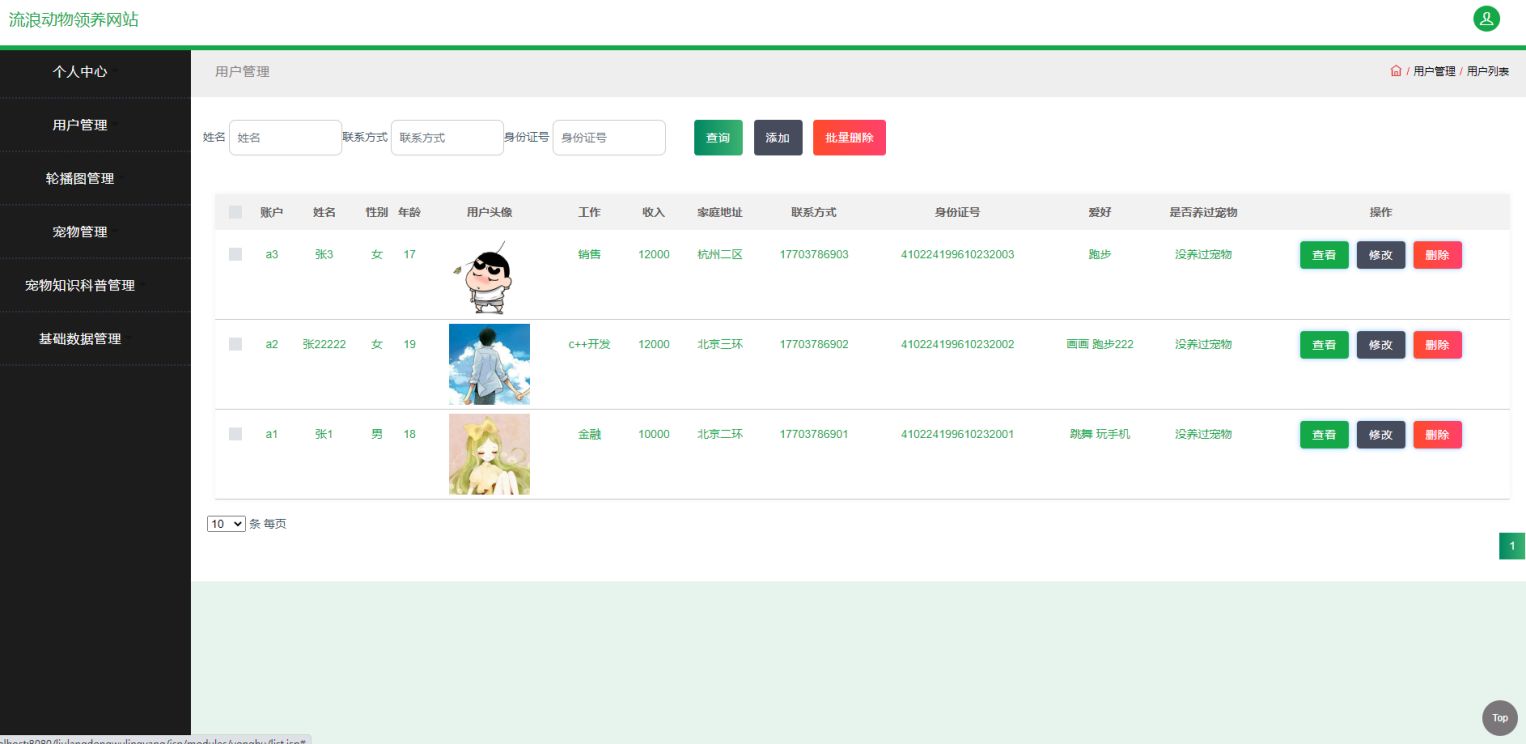Focus the 身份证号 search input
This screenshot has height=744, width=1526.
[x=609, y=138]
